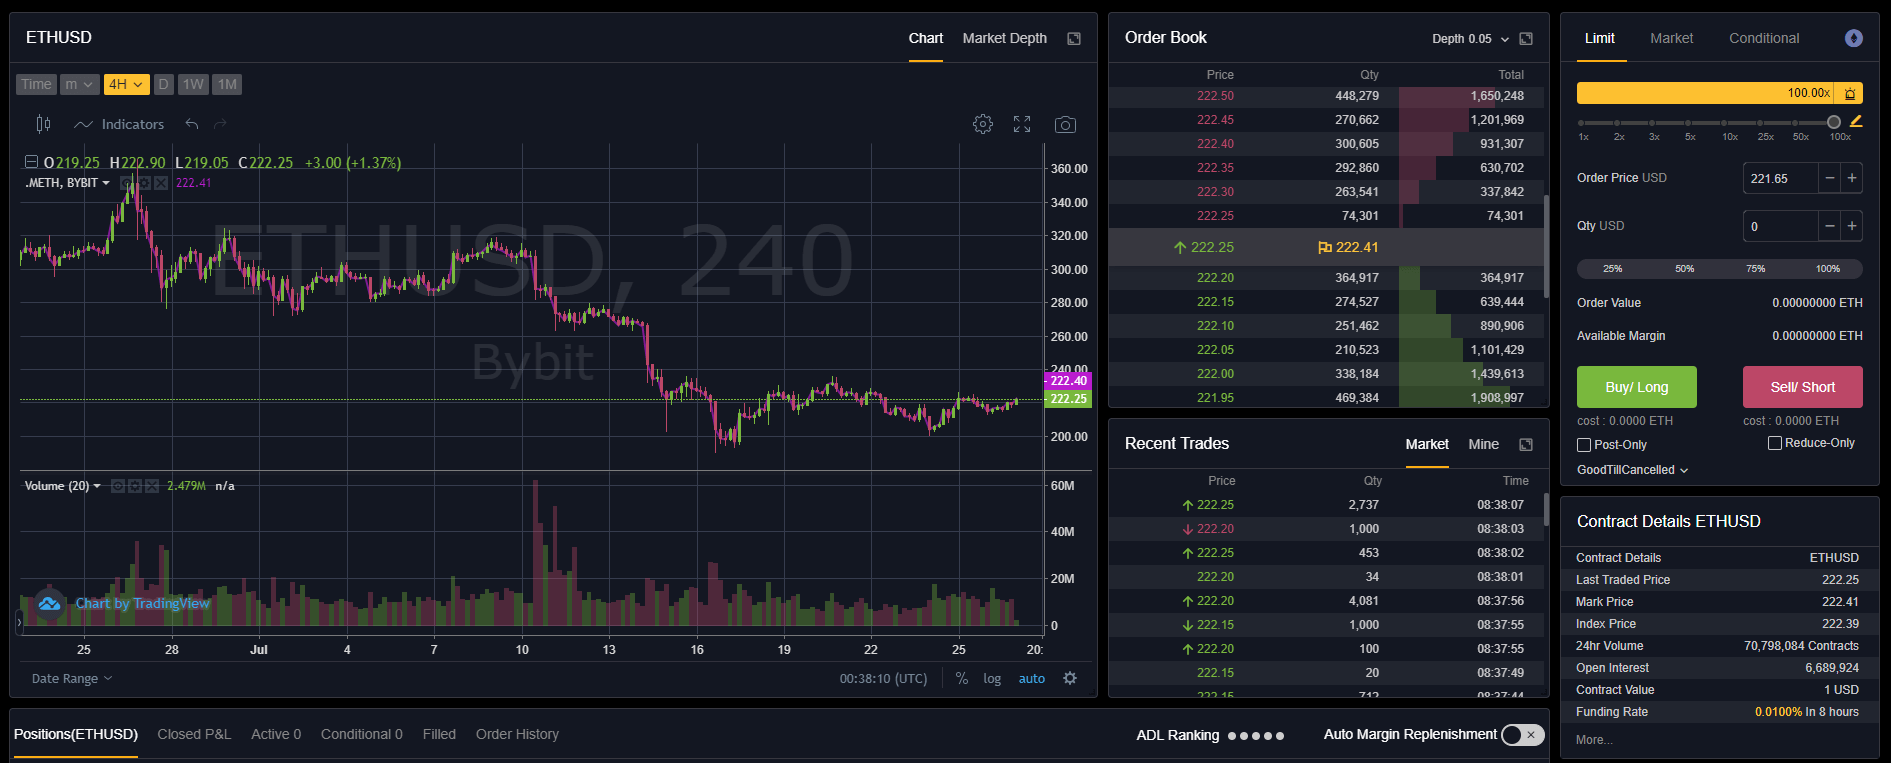Select the Conditional order tab
The height and width of the screenshot is (763, 1891).
click(1764, 38)
